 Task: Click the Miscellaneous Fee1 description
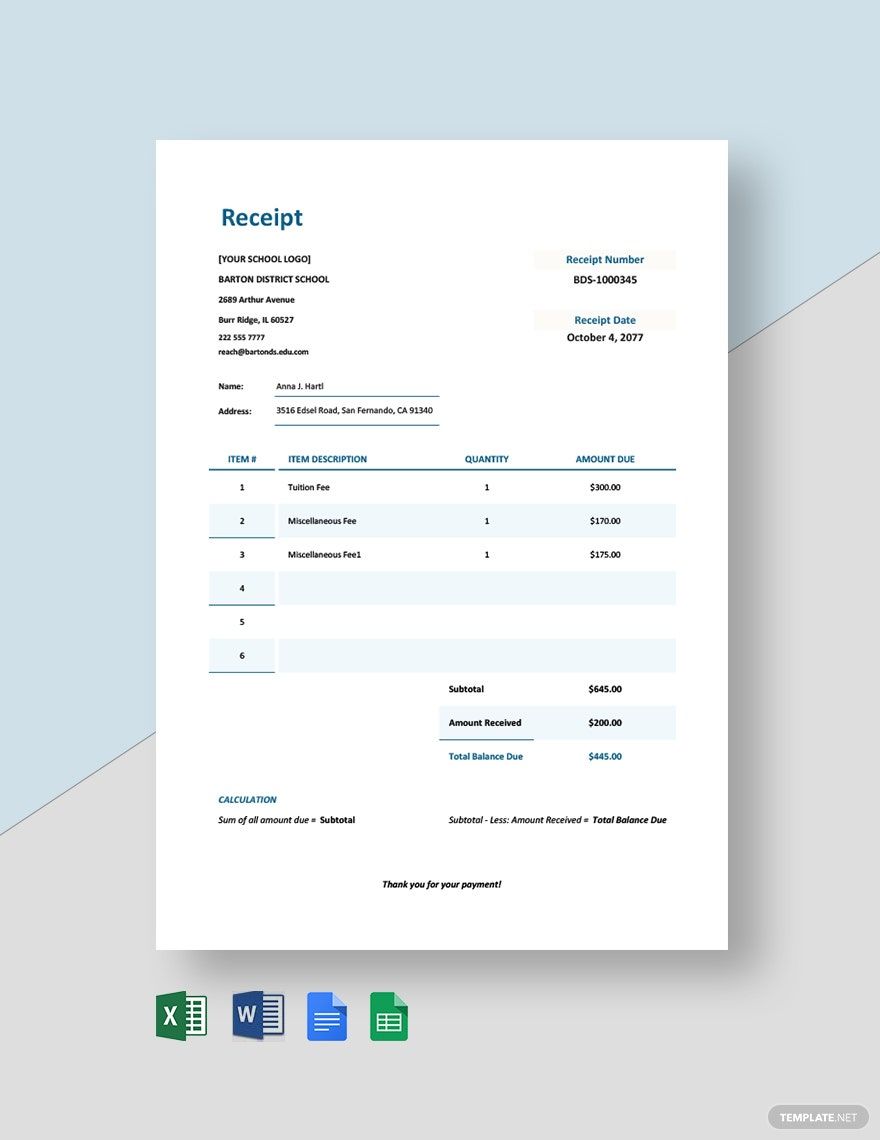pos(328,554)
